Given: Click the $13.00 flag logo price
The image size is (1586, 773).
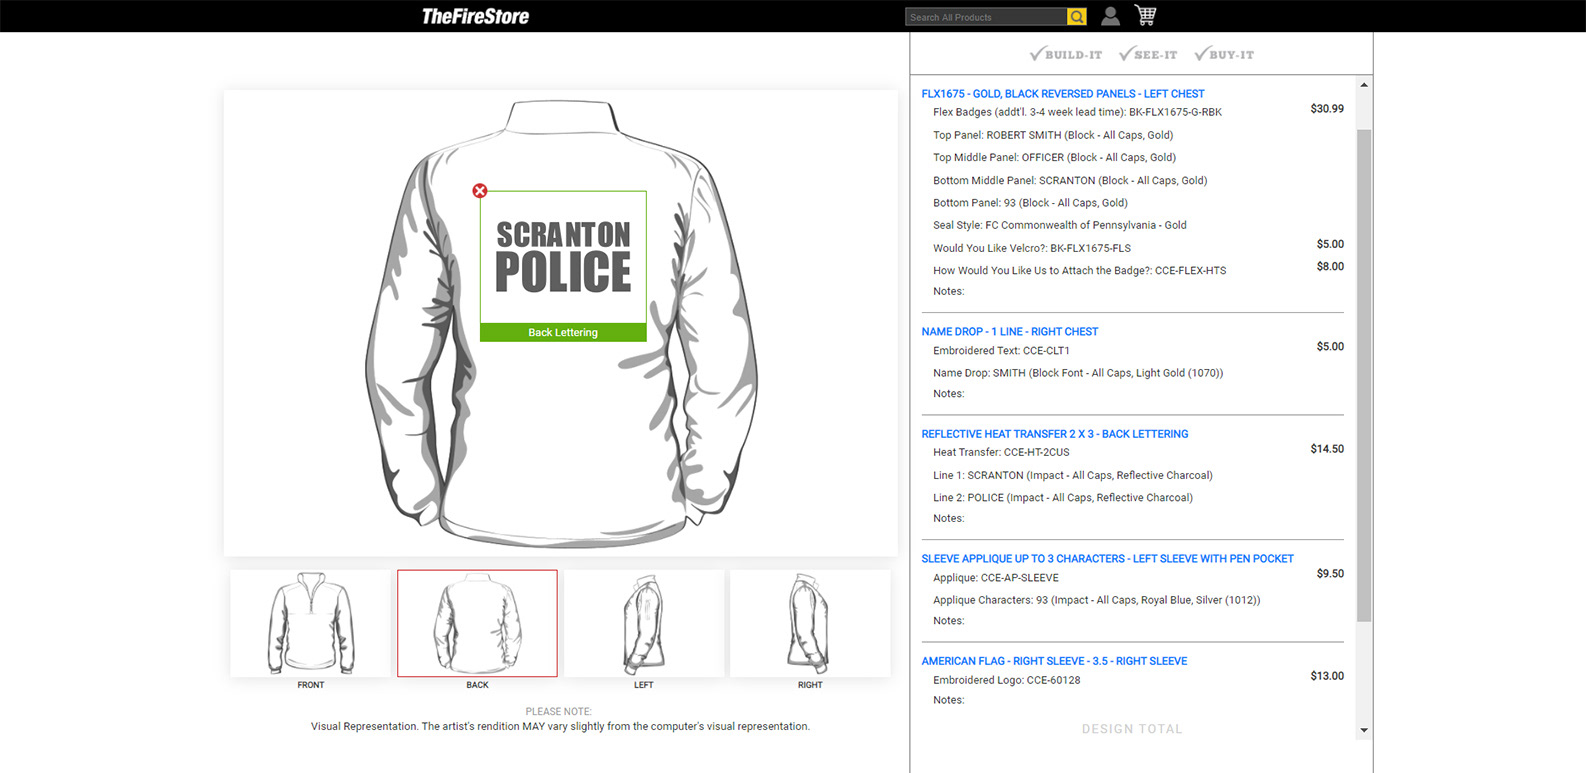Looking at the screenshot, I should pyautogui.click(x=1327, y=677).
